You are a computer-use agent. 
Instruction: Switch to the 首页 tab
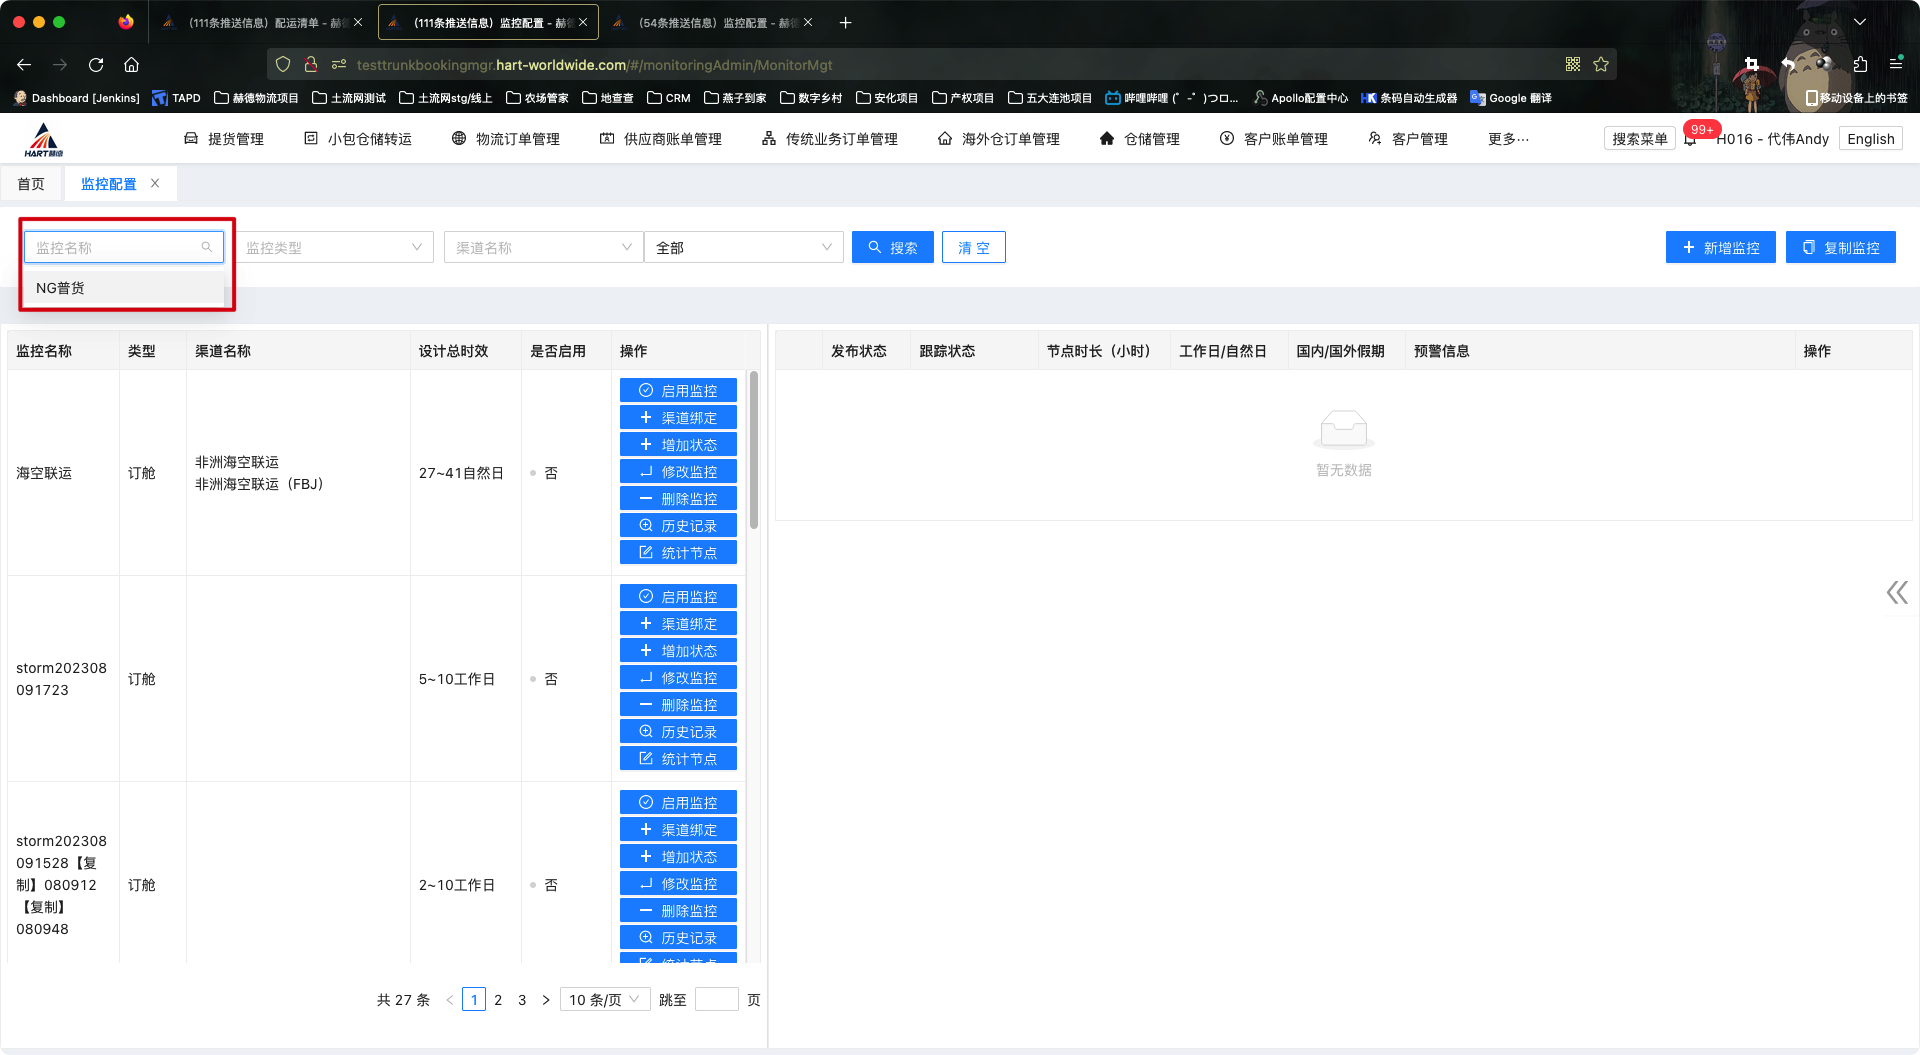coord(31,184)
